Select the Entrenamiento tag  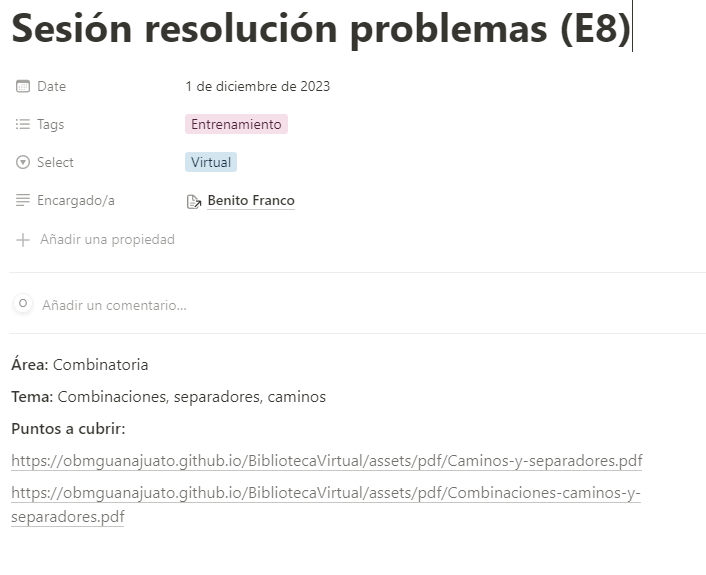click(236, 124)
